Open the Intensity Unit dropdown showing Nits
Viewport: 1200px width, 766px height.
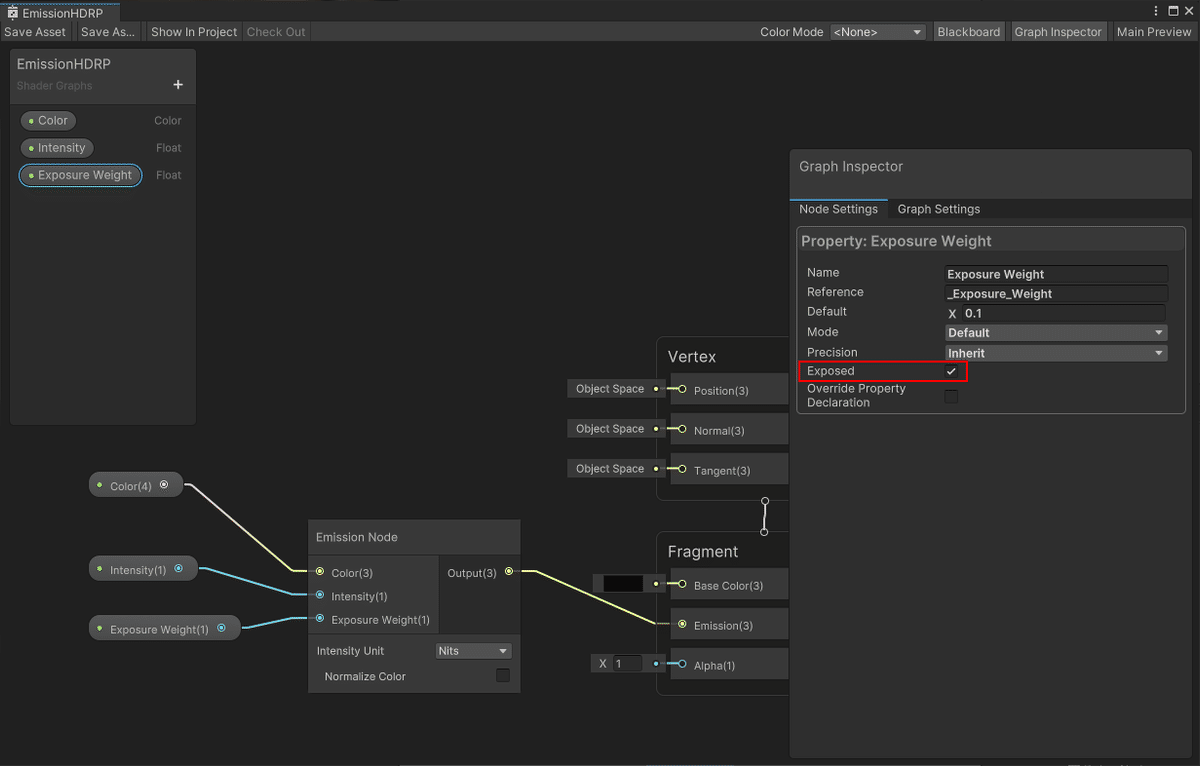point(473,651)
